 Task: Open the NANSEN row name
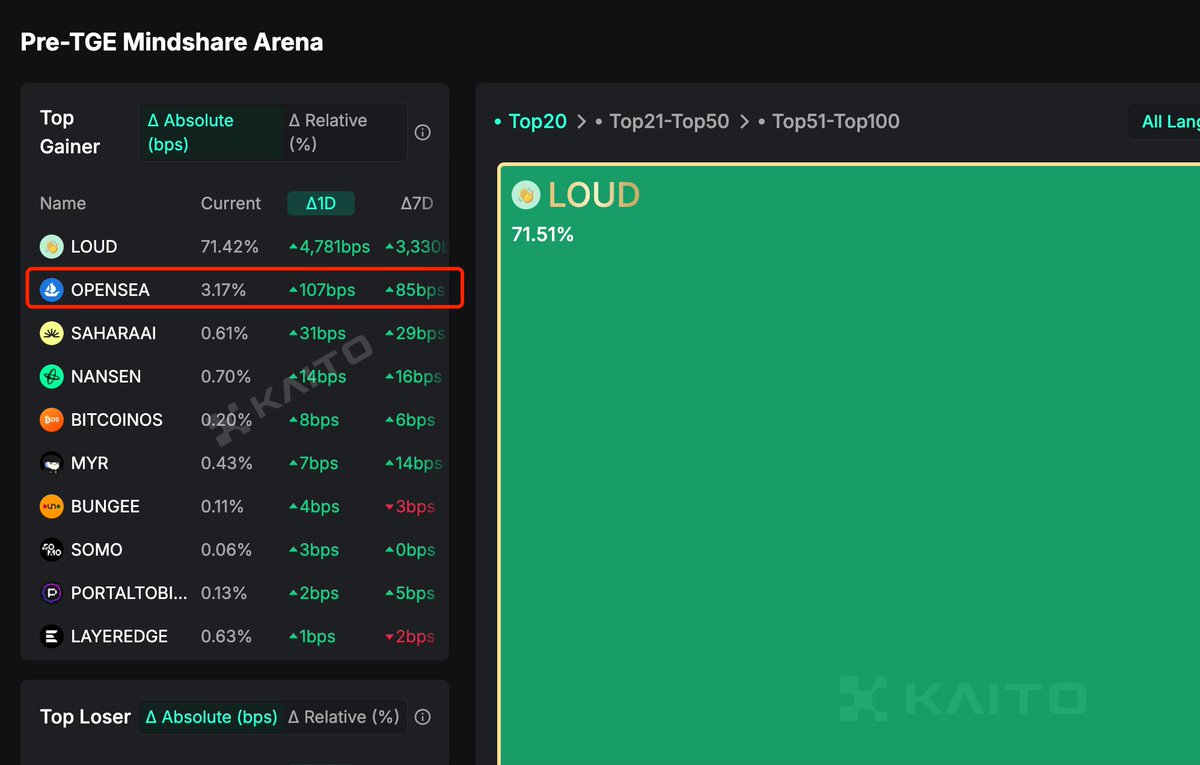106,377
